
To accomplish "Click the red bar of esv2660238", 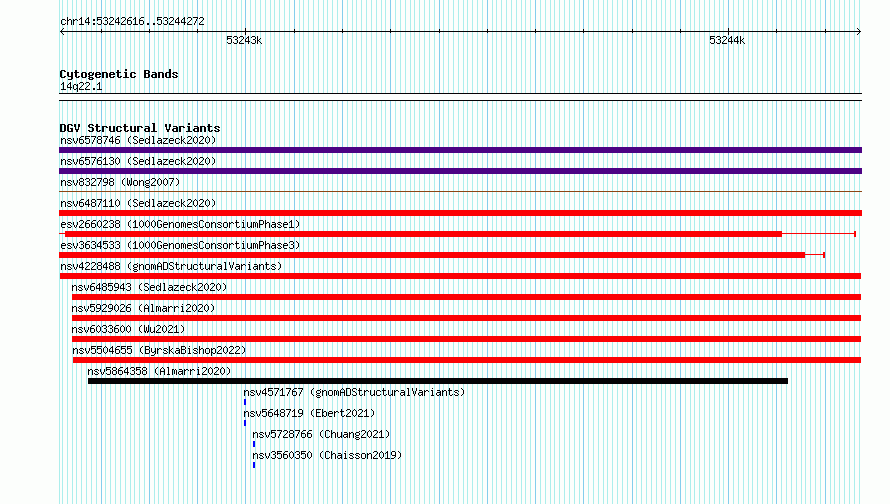I will 423,234.
